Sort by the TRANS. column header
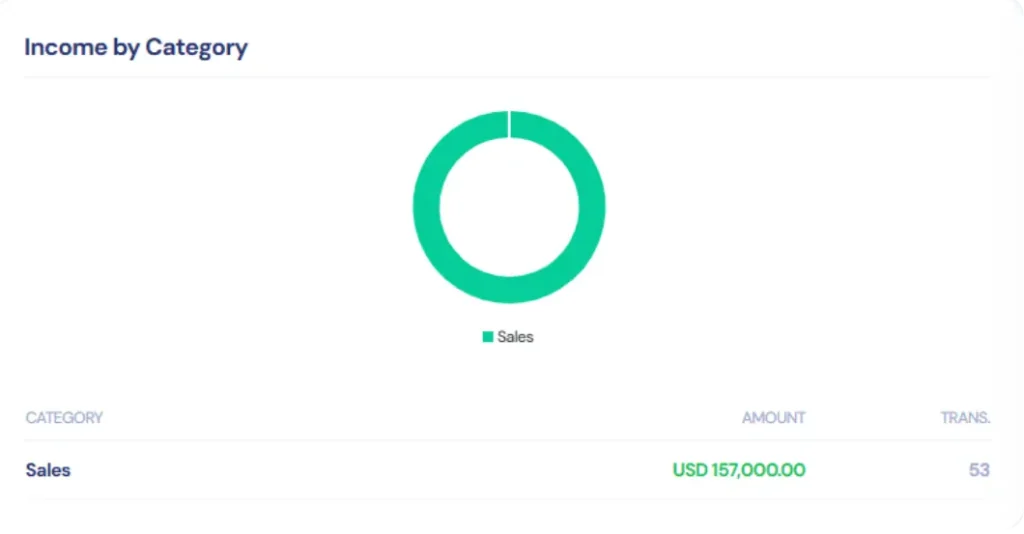Screen dimensions: 1024x534 pyautogui.click(x=965, y=417)
